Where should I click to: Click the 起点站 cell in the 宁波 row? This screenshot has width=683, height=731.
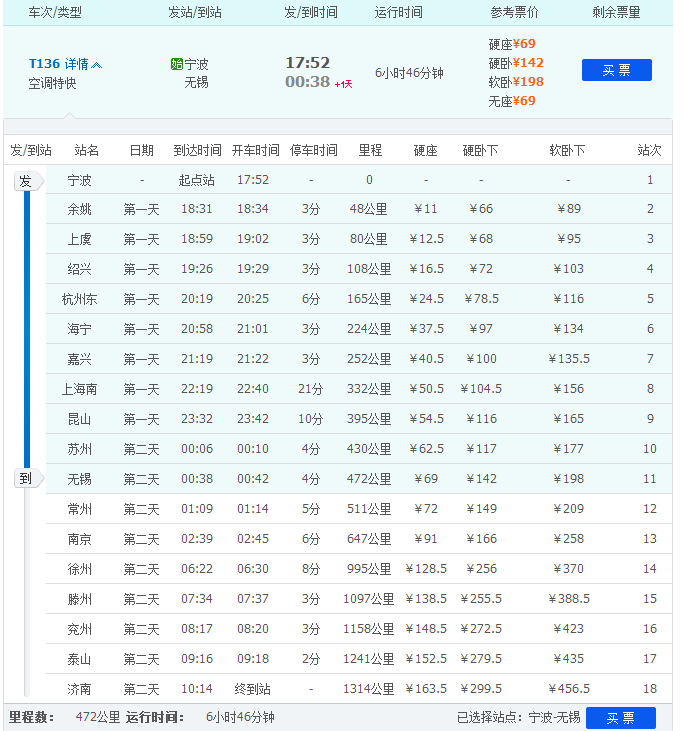pyautogui.click(x=196, y=180)
